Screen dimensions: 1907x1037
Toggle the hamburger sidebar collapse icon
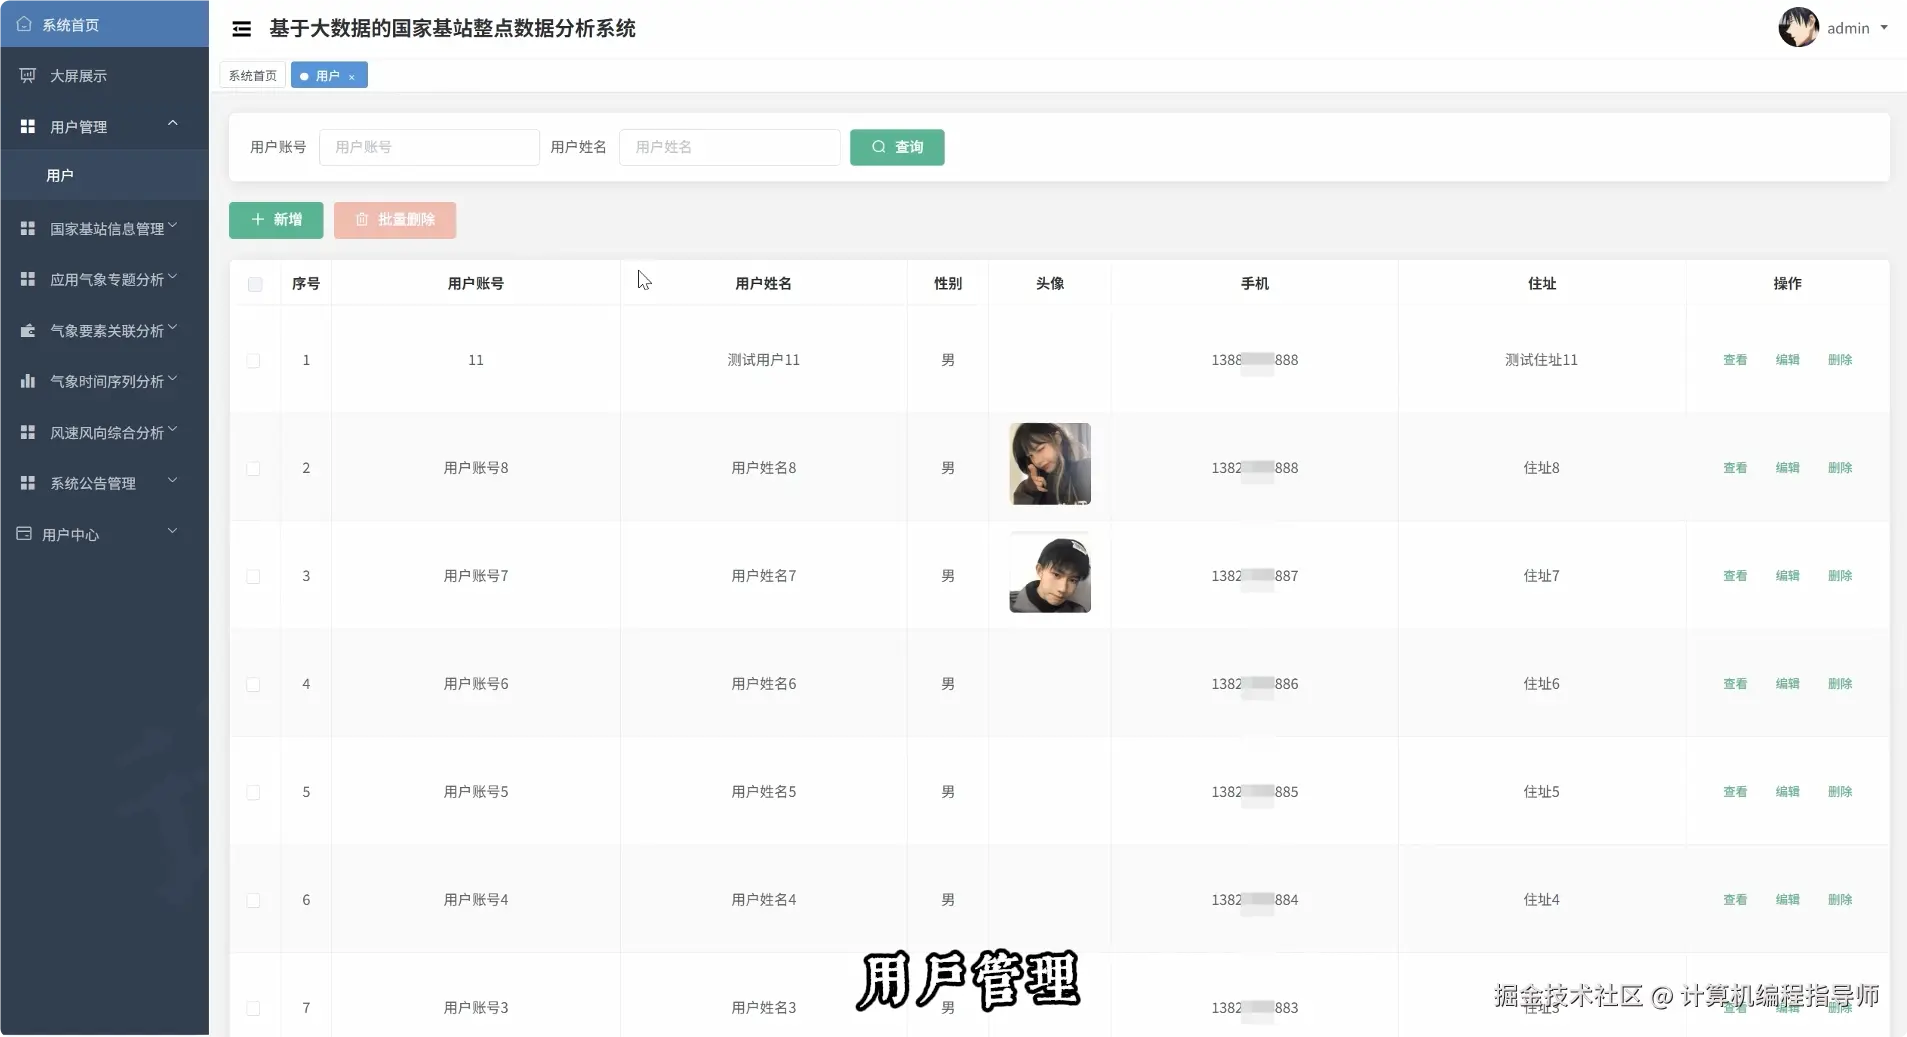point(241,29)
